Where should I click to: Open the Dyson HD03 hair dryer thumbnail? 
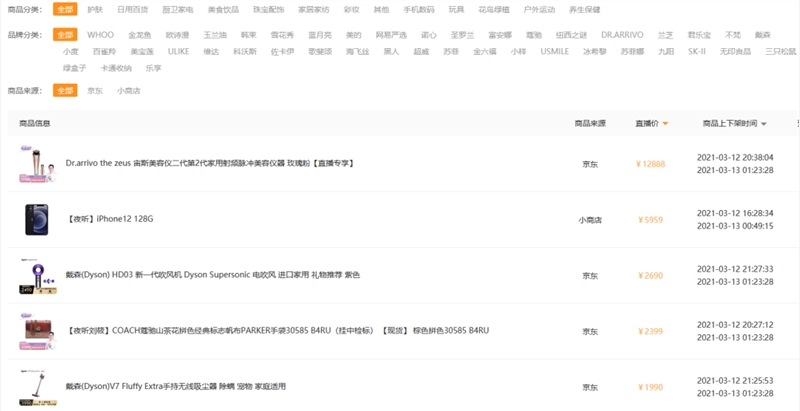[x=35, y=275]
